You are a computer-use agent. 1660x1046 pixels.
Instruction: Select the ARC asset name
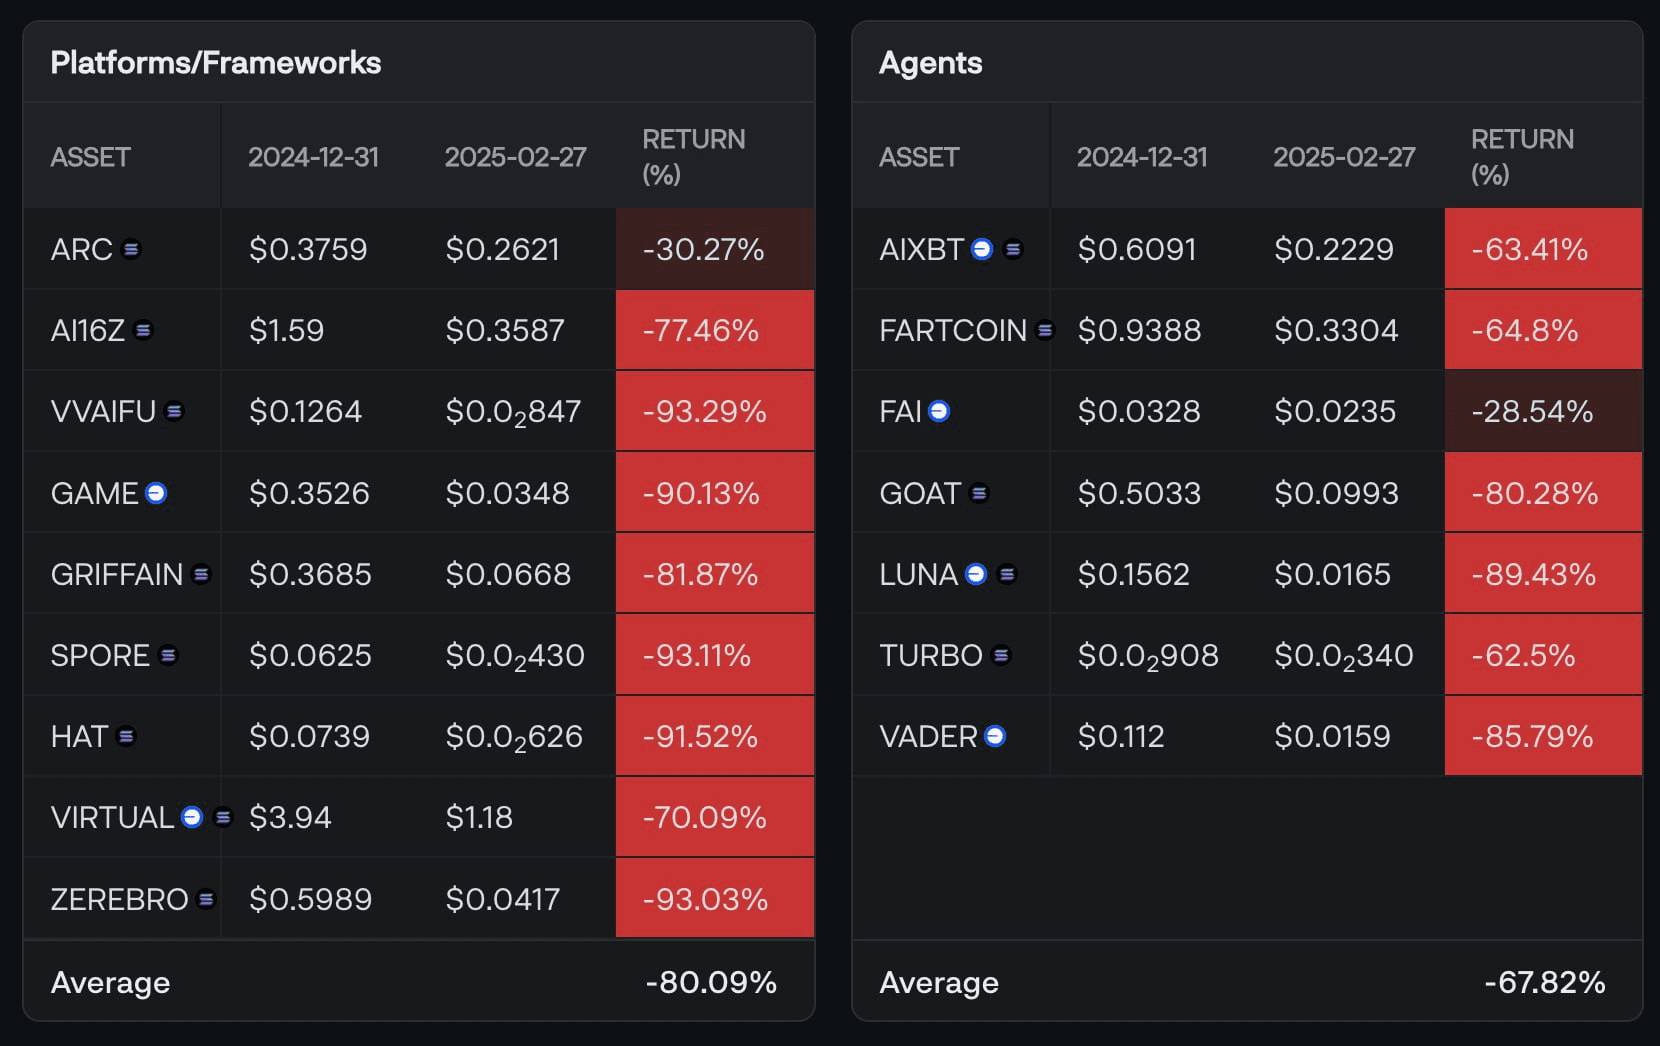(x=82, y=249)
